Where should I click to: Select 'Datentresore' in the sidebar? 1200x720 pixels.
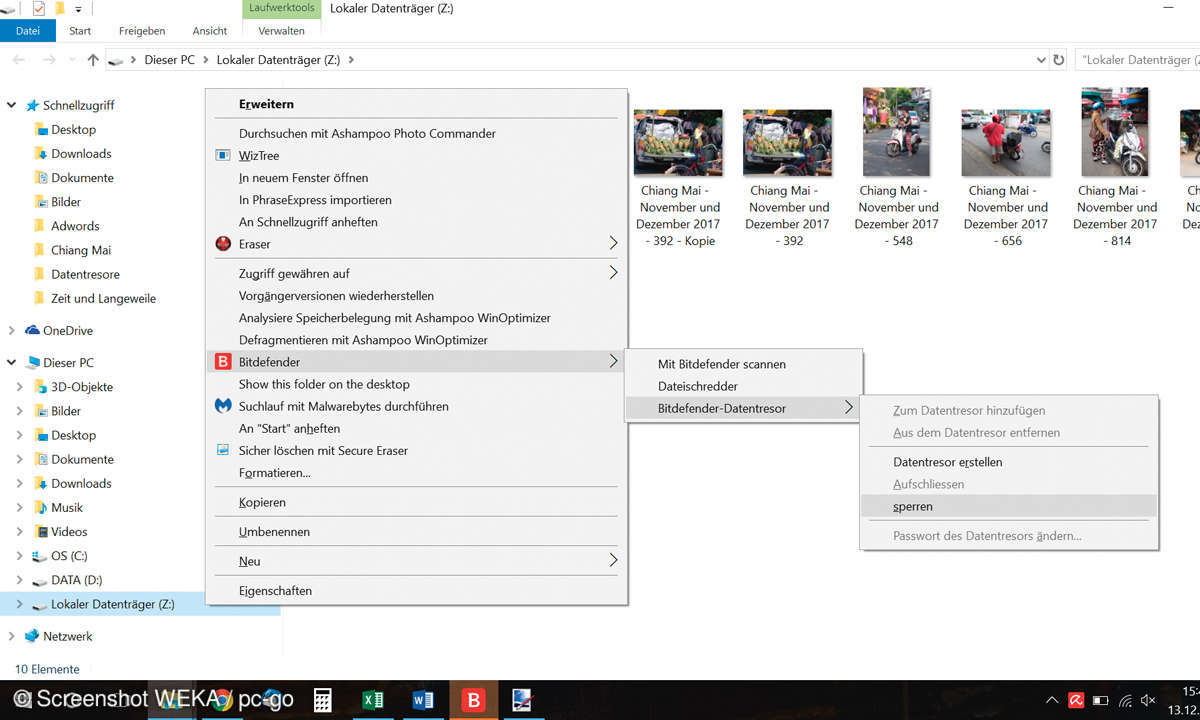point(85,274)
